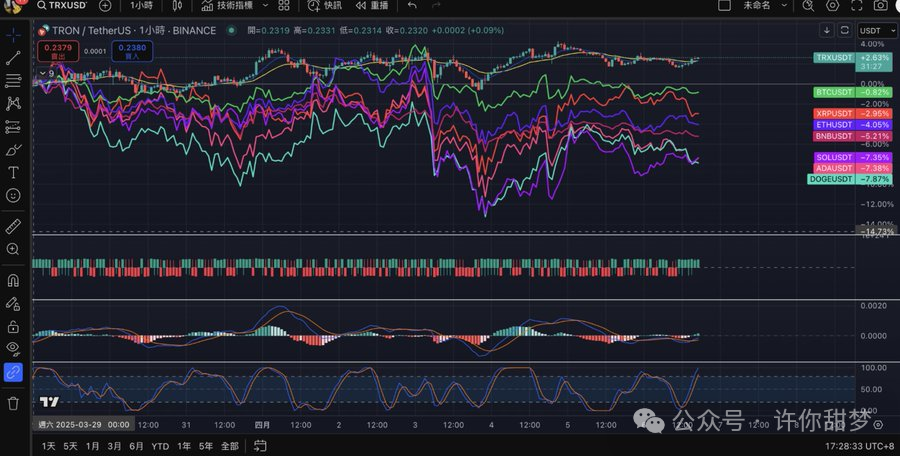Choose the chart layout square icon
The image size is (900, 456).
pyautogui.click(x=724, y=5)
